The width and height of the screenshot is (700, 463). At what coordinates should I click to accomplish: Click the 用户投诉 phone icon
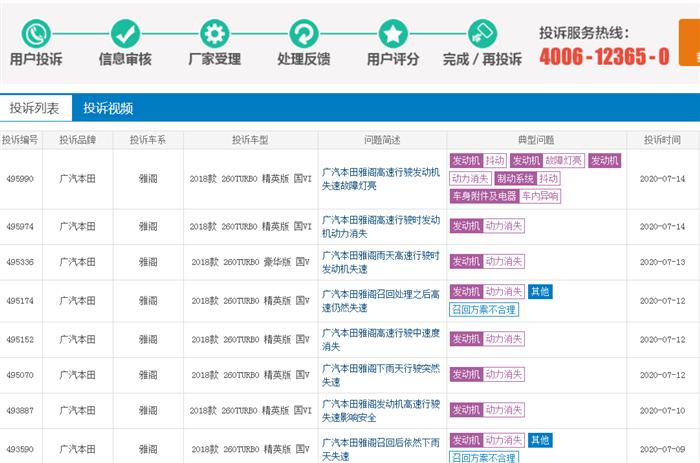coord(36,33)
